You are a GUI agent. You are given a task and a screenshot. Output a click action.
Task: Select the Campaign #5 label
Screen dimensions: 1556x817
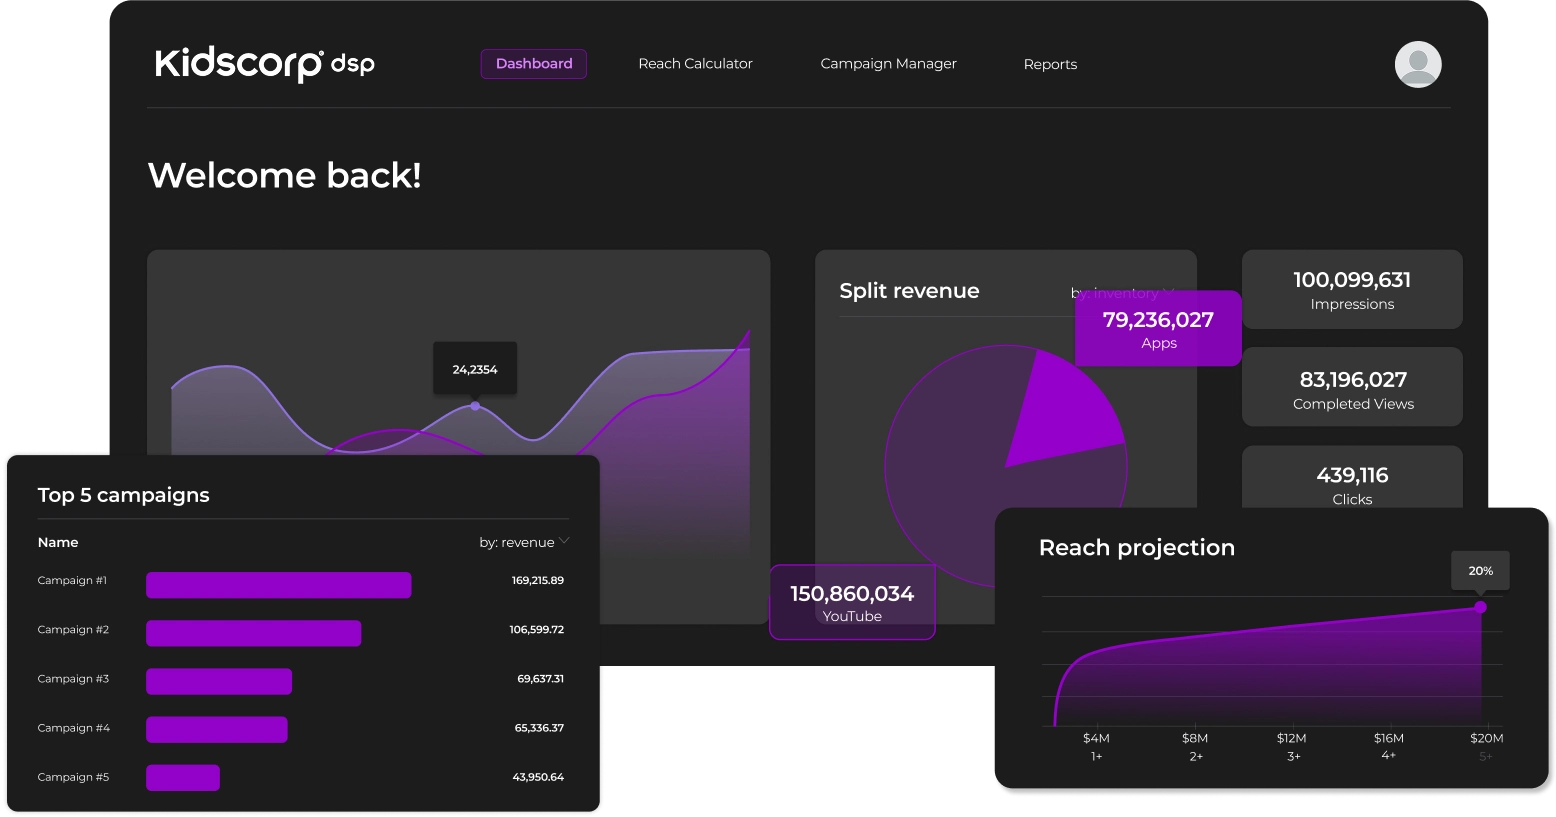click(x=73, y=777)
